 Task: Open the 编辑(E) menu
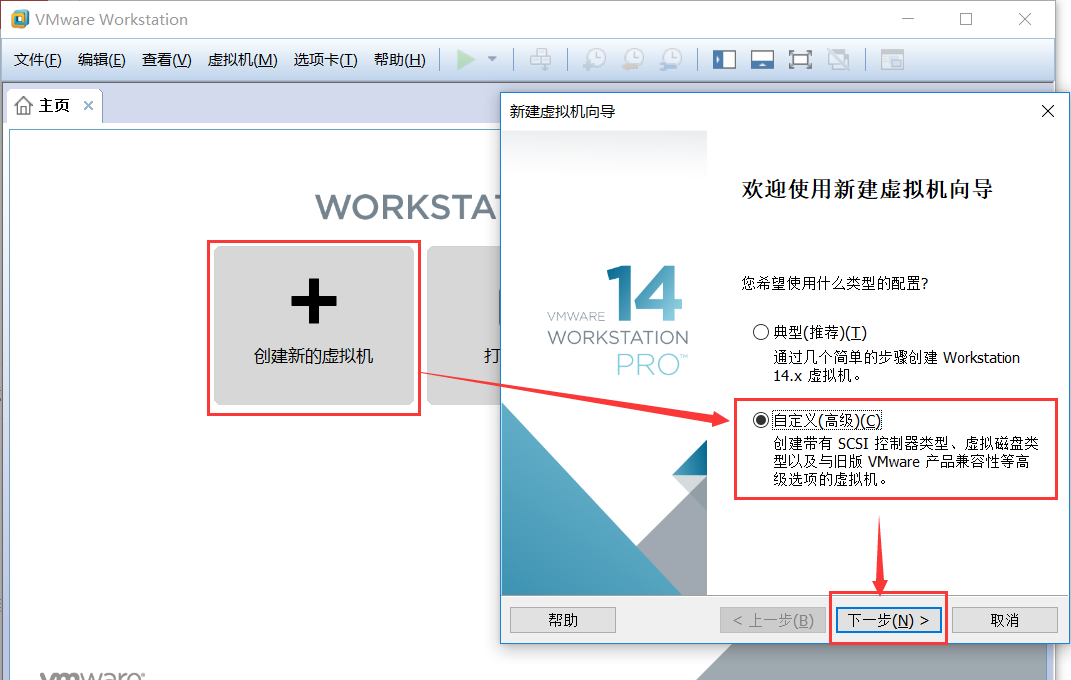[102, 60]
